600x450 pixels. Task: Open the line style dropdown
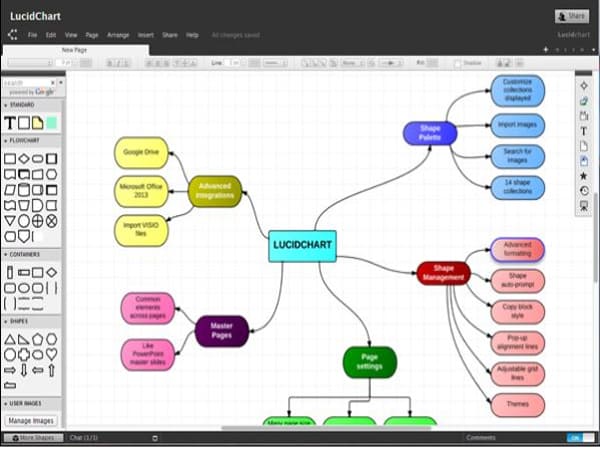[275, 63]
